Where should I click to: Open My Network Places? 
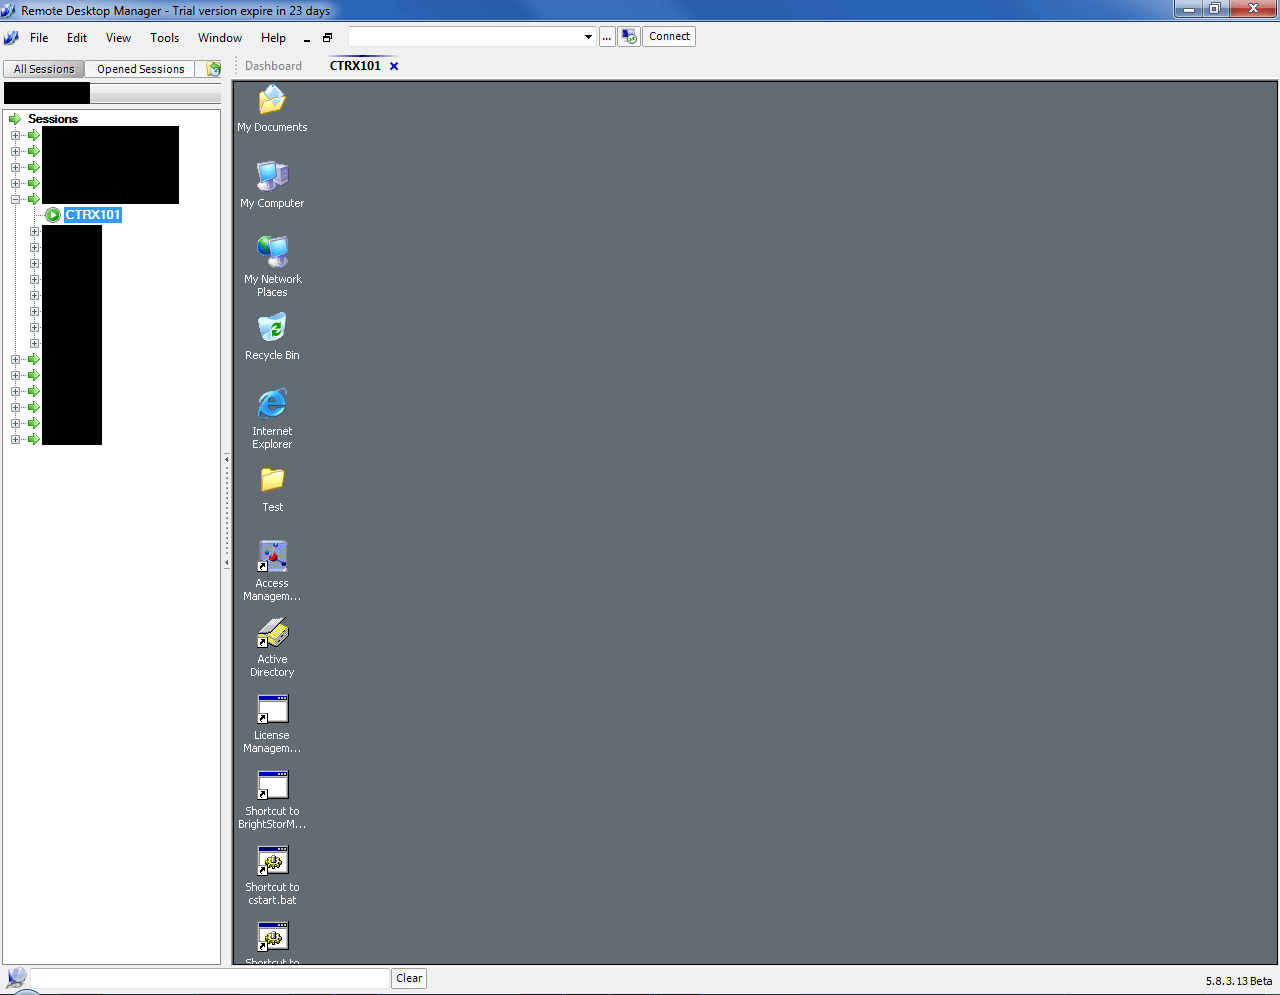pos(271,253)
